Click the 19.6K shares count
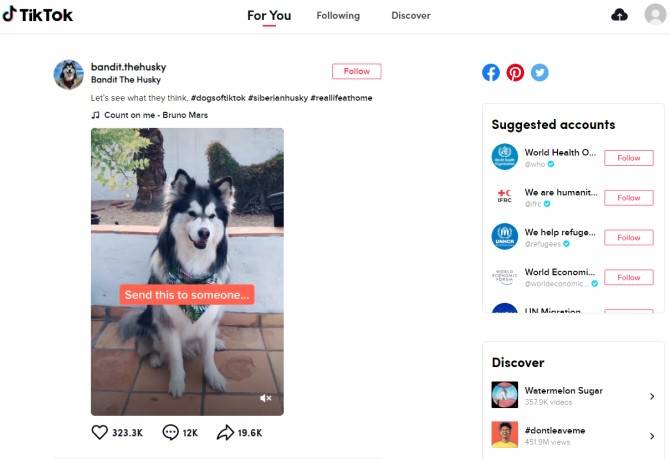 pos(250,433)
